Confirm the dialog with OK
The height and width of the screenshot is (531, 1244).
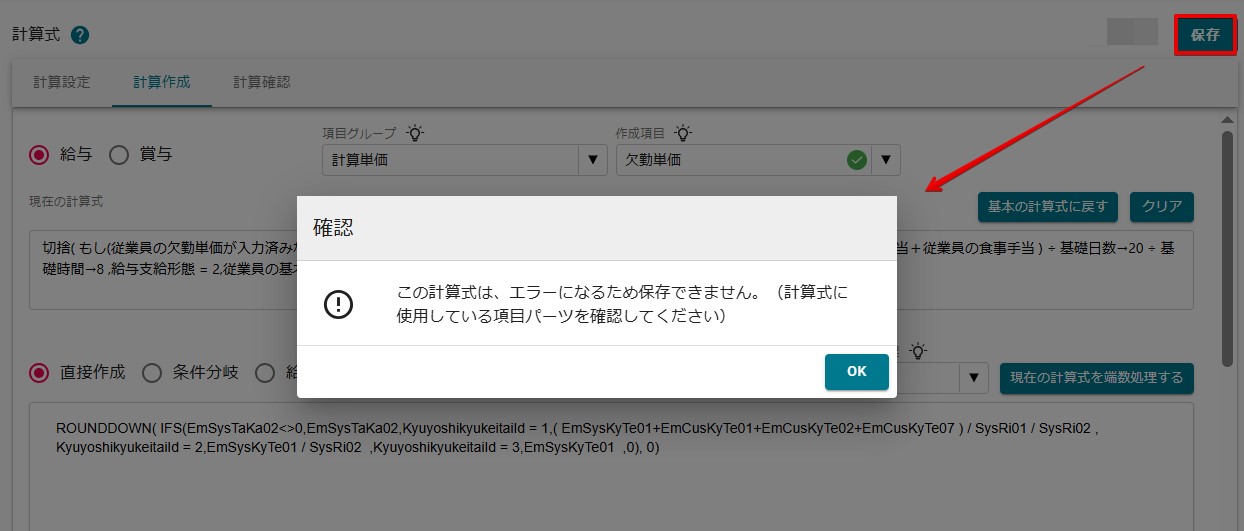857,371
